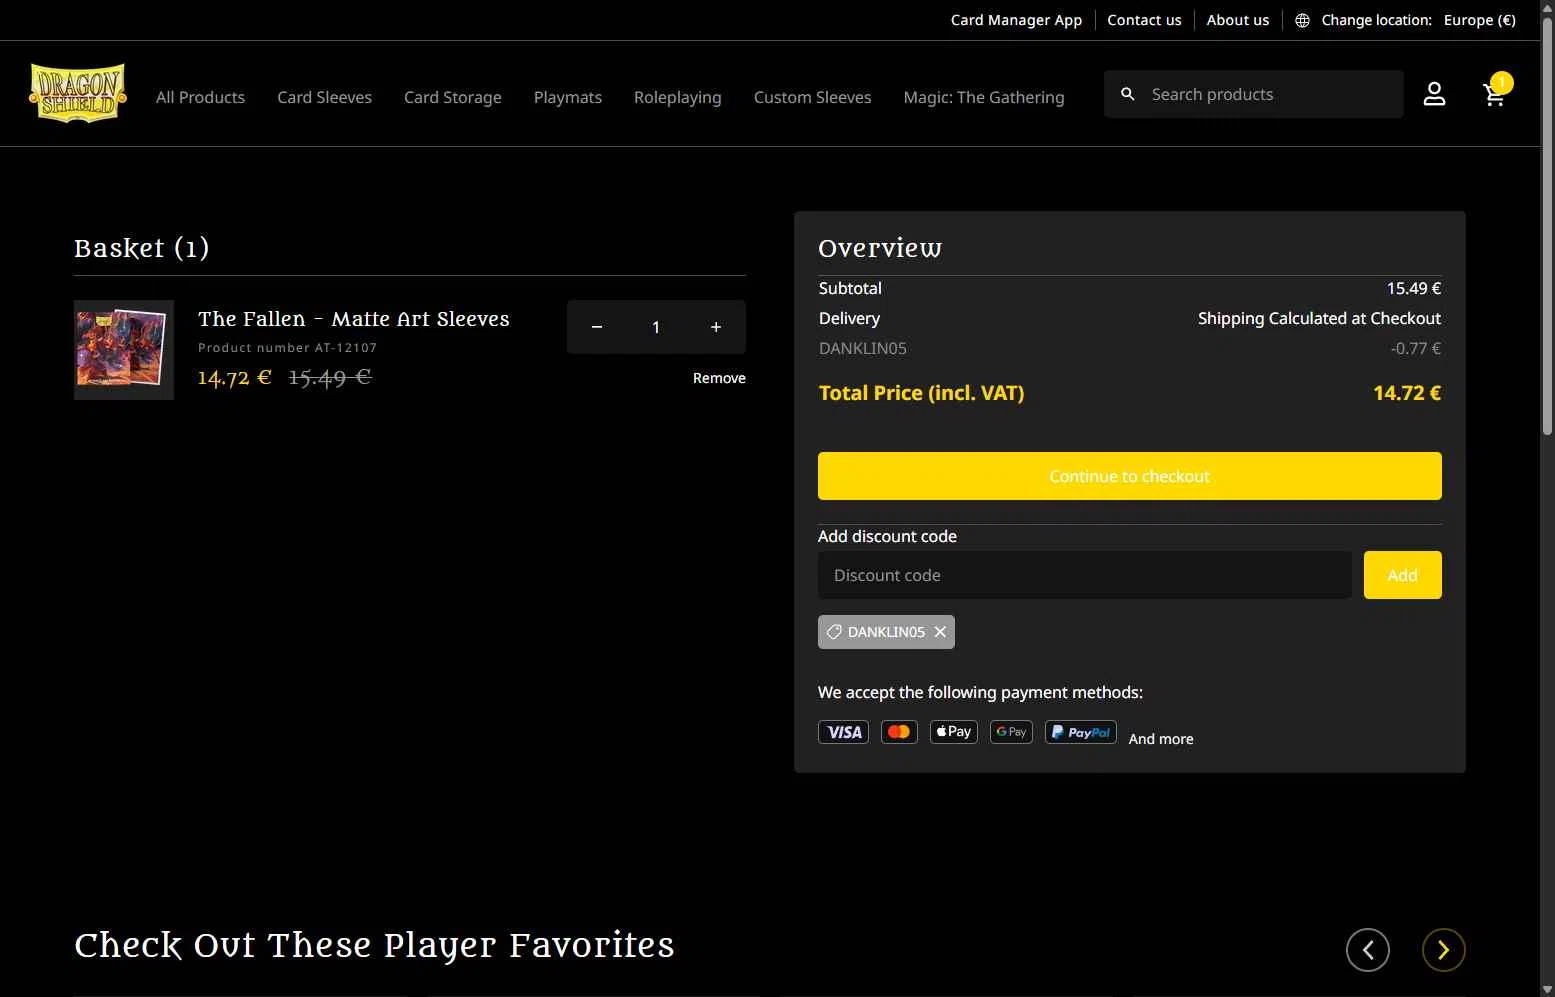Open the user account icon
1555x997 pixels.
click(1434, 94)
